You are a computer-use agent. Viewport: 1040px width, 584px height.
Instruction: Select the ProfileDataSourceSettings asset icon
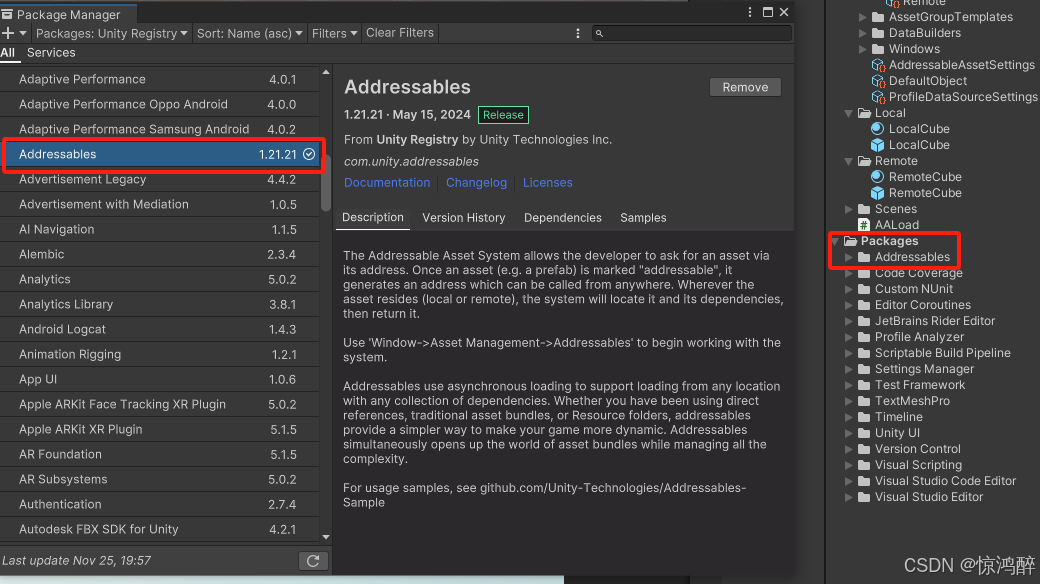(878, 97)
